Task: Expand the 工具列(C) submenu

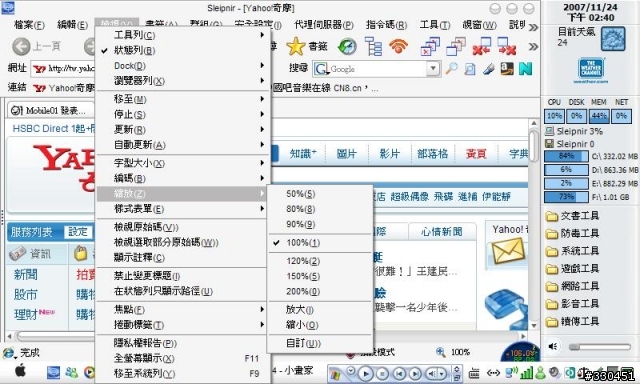Action: tap(183, 35)
